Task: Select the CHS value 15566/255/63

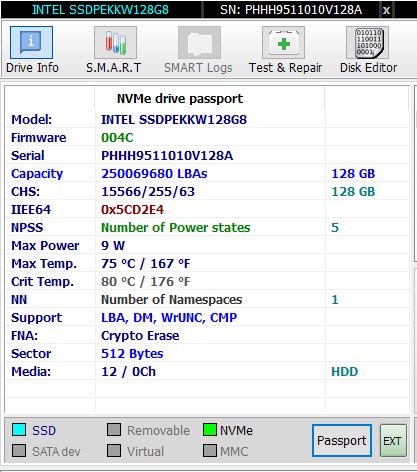Action: click(x=148, y=192)
